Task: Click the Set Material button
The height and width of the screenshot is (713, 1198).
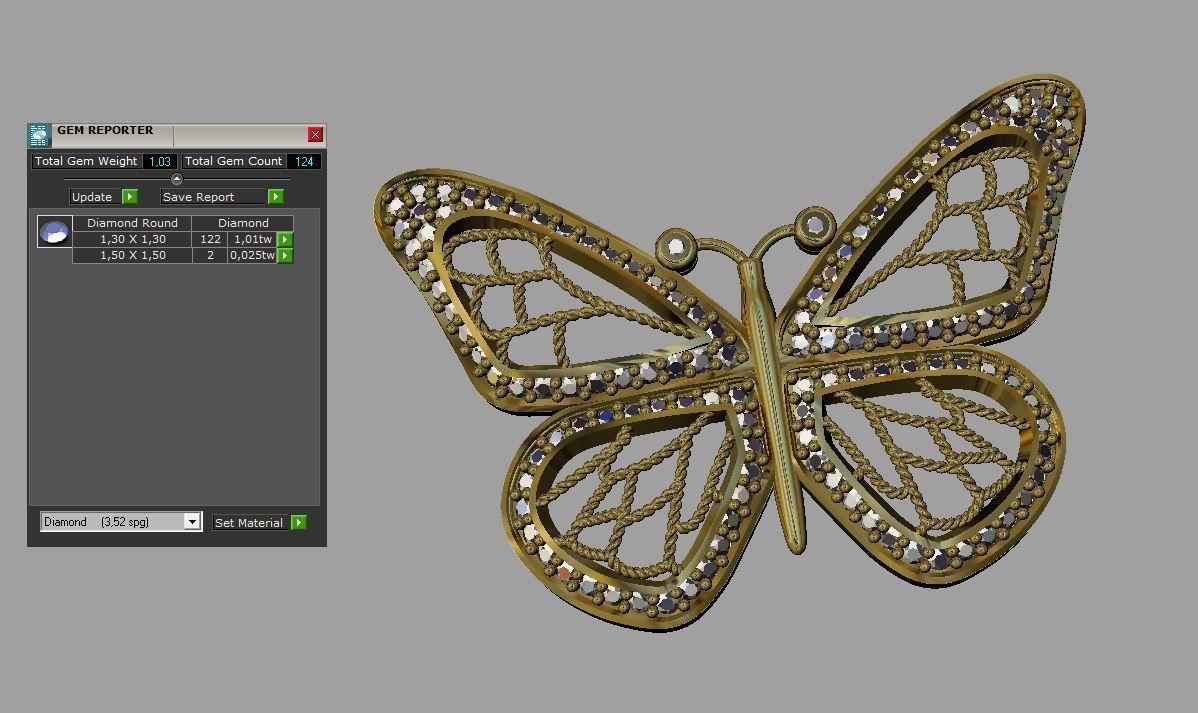Action: click(250, 523)
